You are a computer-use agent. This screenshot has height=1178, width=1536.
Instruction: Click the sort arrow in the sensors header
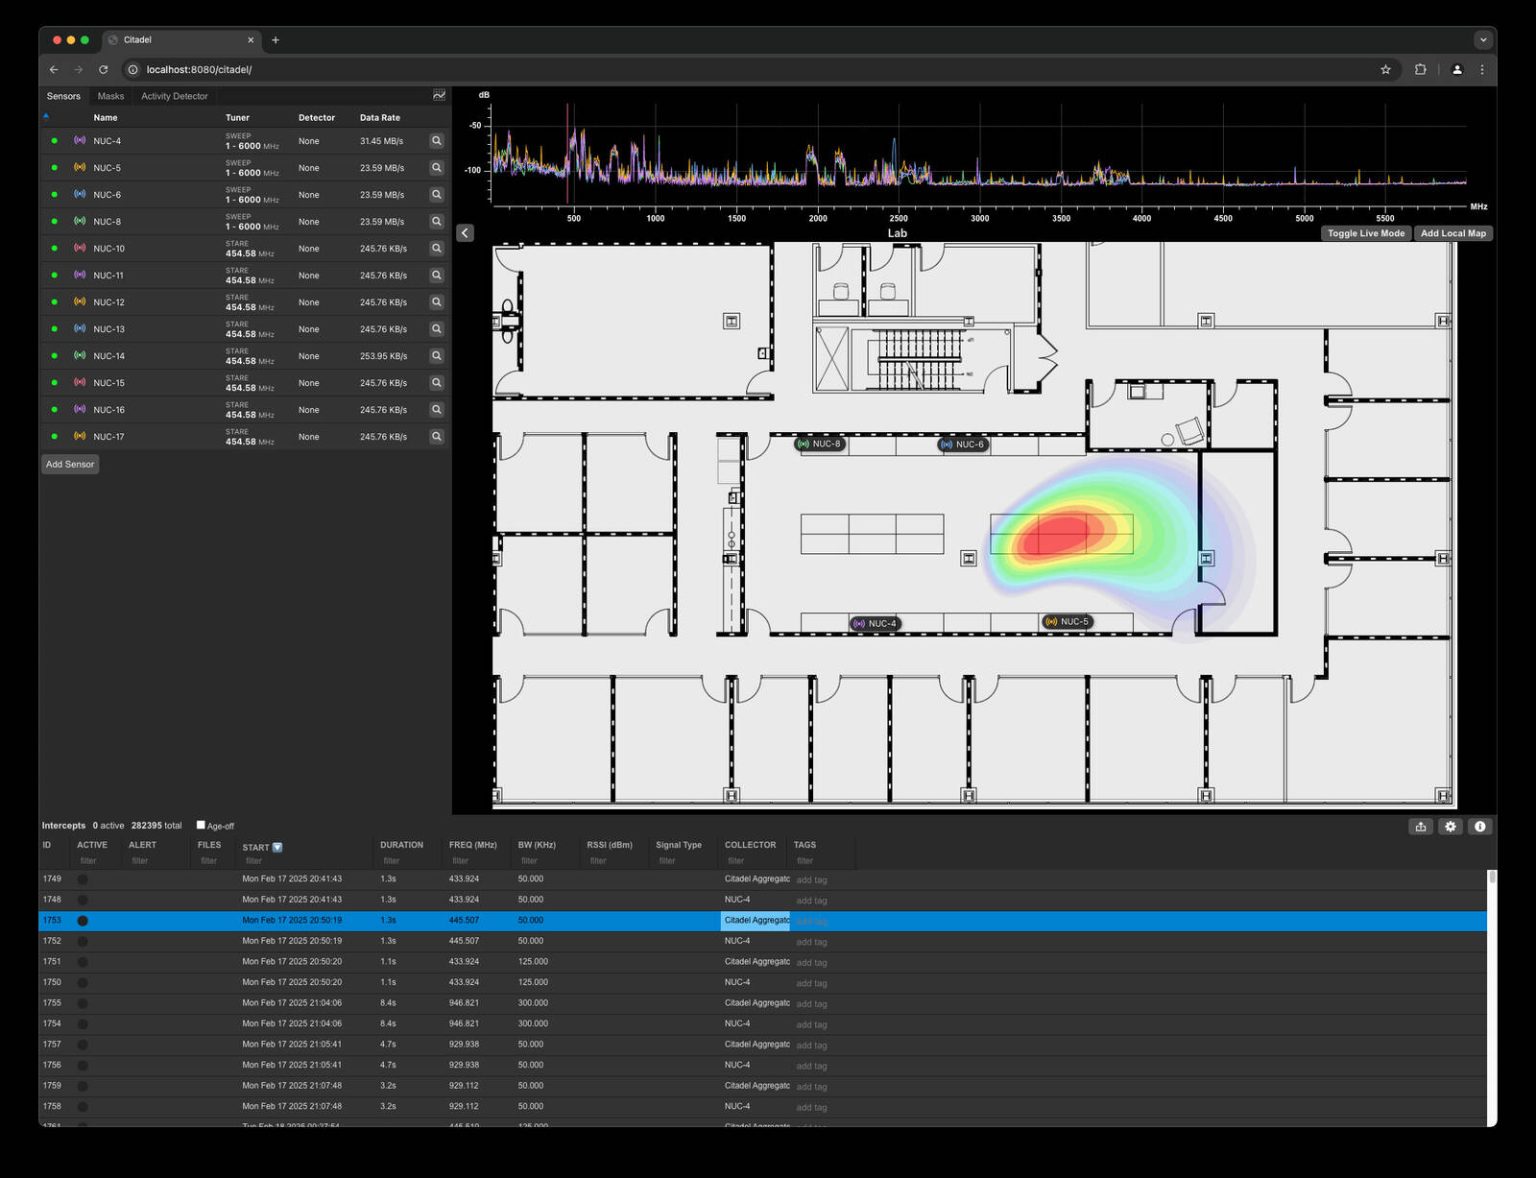coord(46,117)
